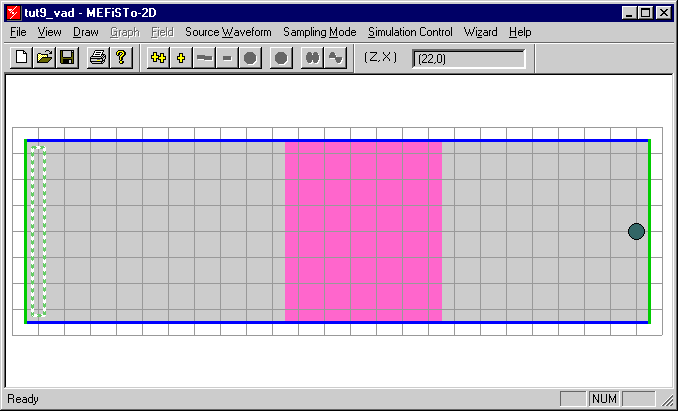This screenshot has height=411, width=678.
Task: Open the Source Waveform menu
Action: click(x=228, y=32)
